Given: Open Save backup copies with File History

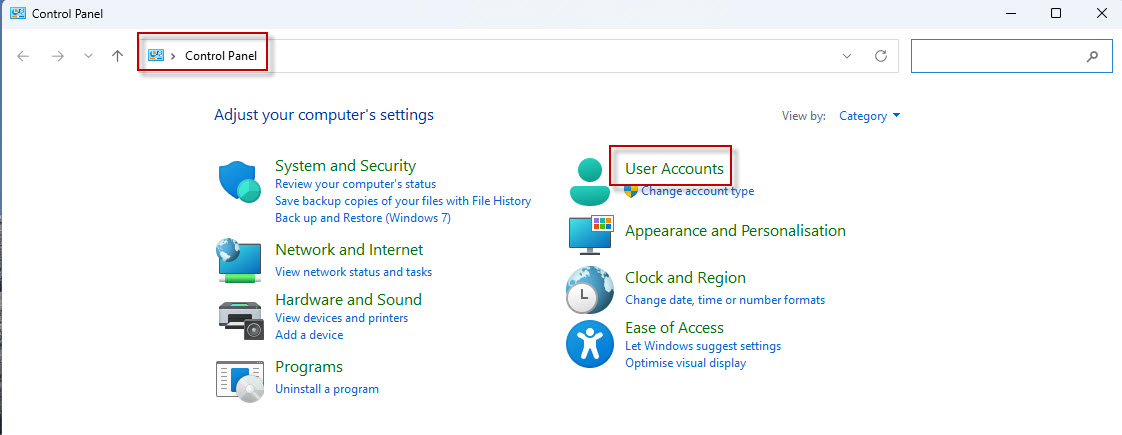Looking at the screenshot, I should pyautogui.click(x=403, y=201).
